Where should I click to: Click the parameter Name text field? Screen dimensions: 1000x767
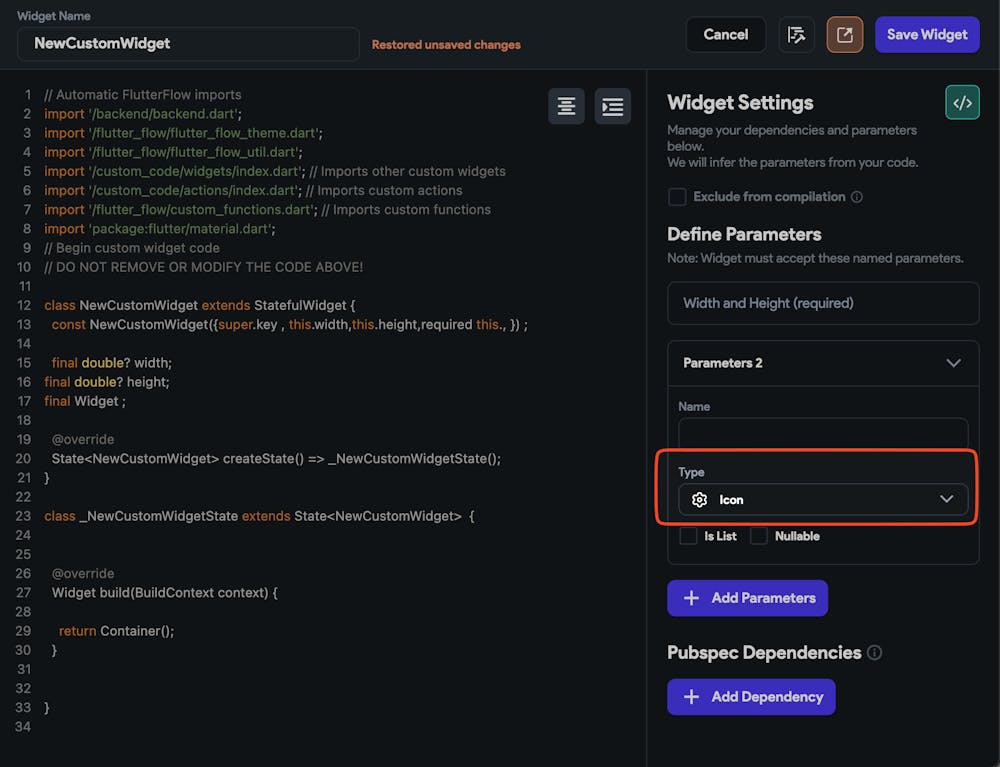(823, 433)
